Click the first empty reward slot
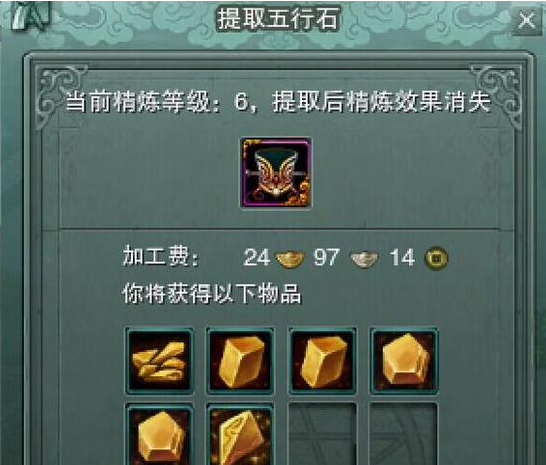The image size is (546, 465). [x=323, y=434]
